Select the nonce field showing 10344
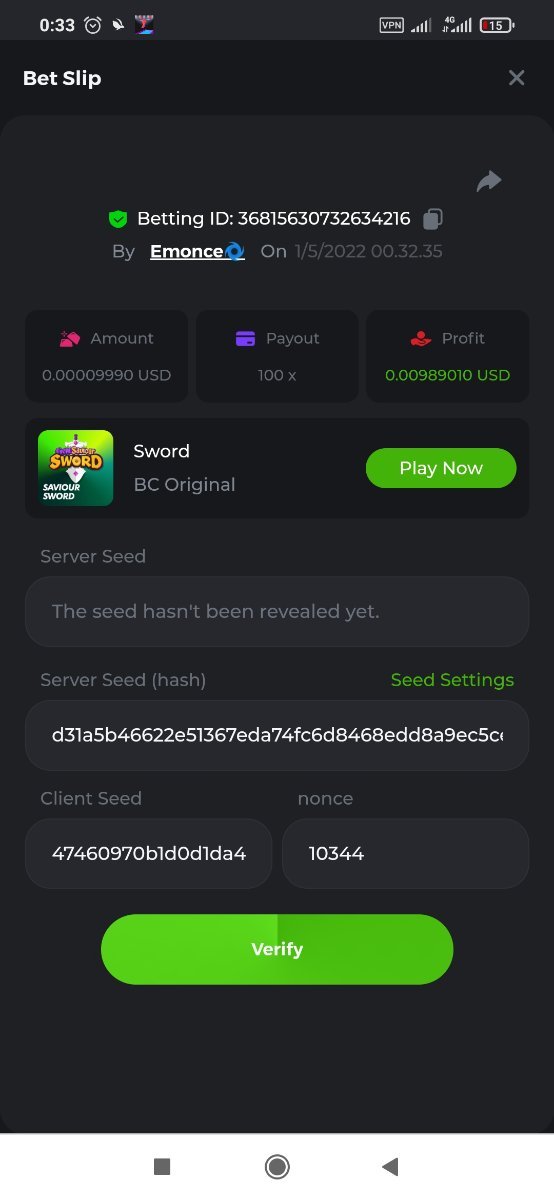This screenshot has width=554, height=1200. (405, 854)
